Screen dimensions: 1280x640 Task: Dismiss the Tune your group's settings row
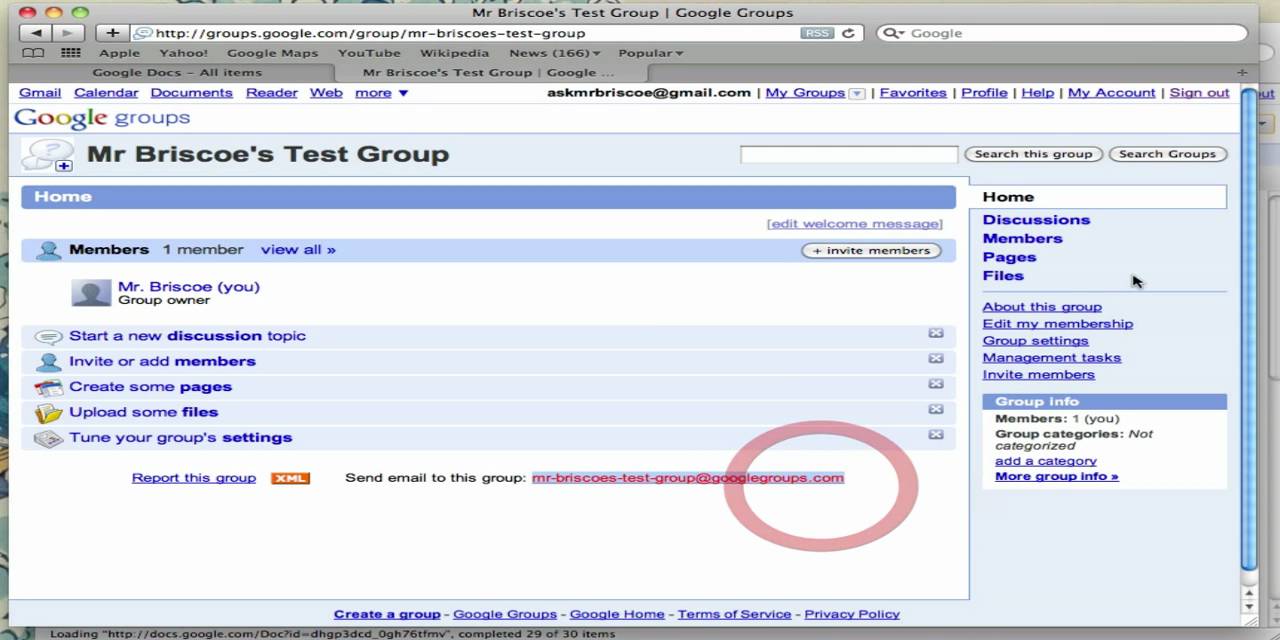pos(936,435)
